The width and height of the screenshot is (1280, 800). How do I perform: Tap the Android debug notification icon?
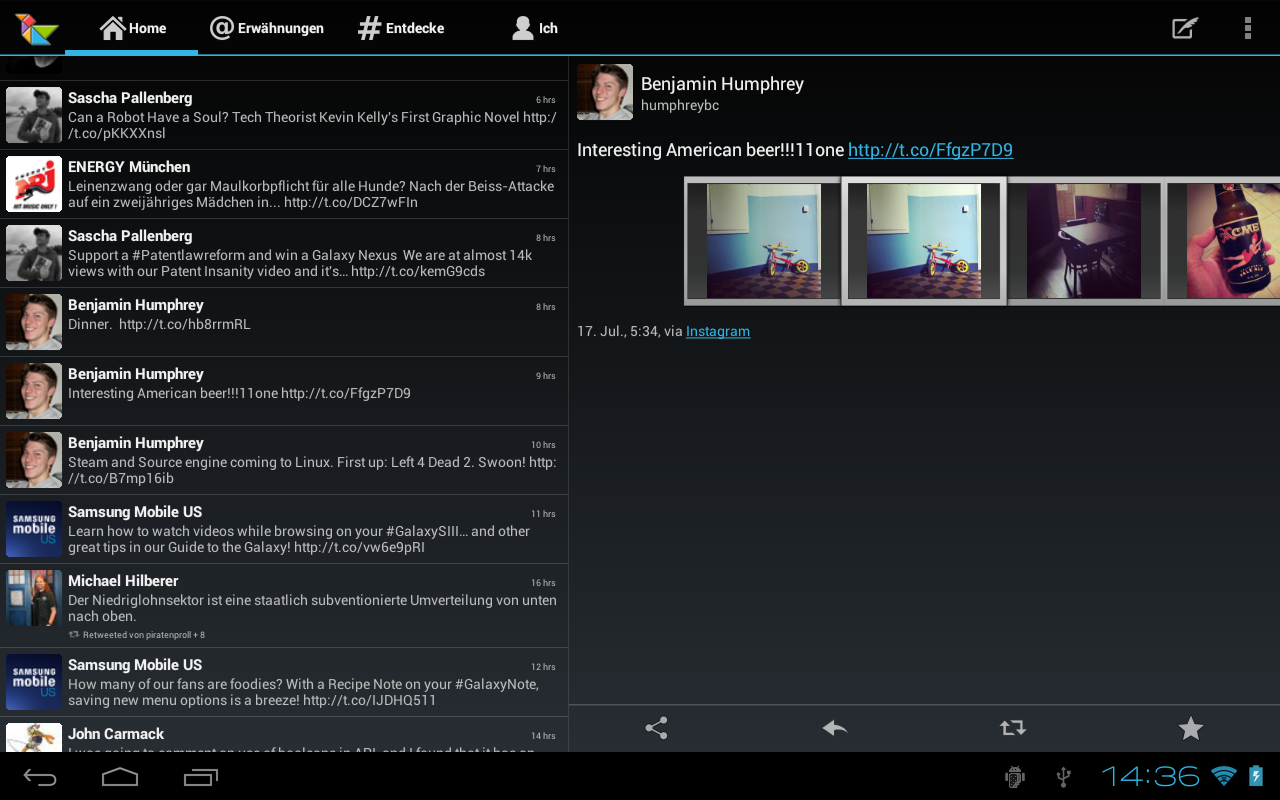click(x=1014, y=776)
